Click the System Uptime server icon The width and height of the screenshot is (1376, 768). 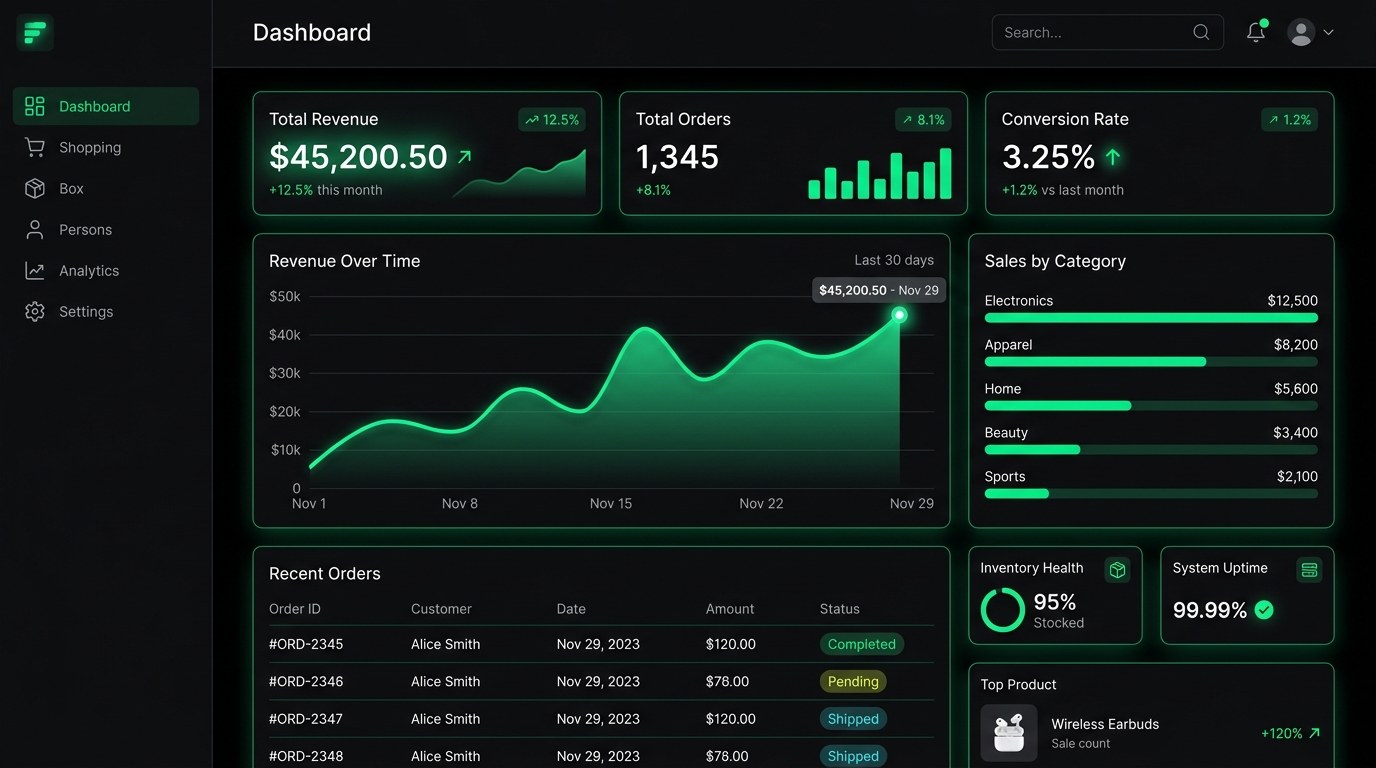click(1309, 569)
